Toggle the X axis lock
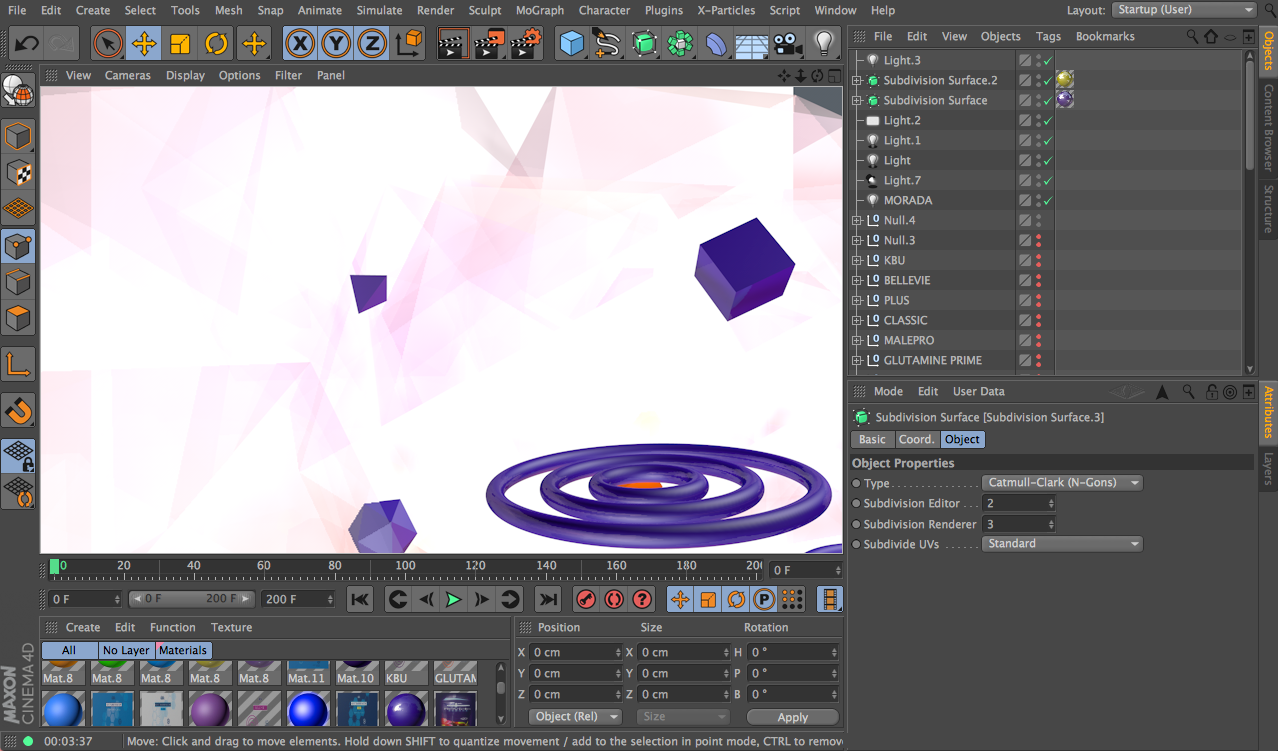This screenshot has height=751, width=1278. point(300,44)
